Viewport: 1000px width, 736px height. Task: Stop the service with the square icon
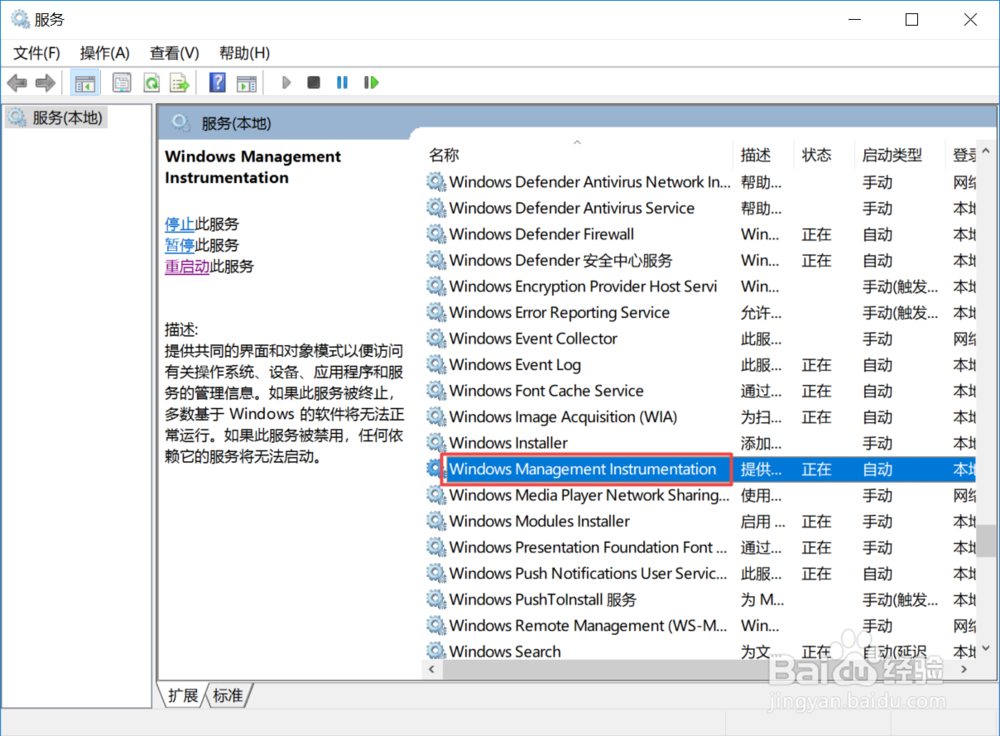click(313, 82)
